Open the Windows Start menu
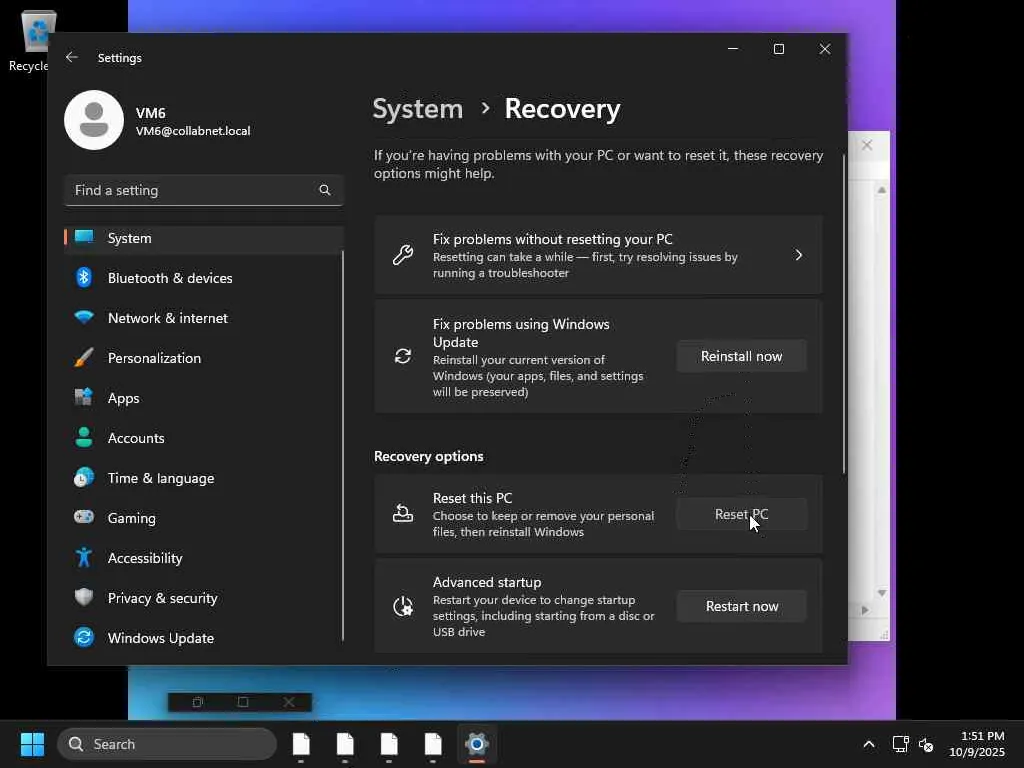The width and height of the screenshot is (1024, 768). [32, 744]
